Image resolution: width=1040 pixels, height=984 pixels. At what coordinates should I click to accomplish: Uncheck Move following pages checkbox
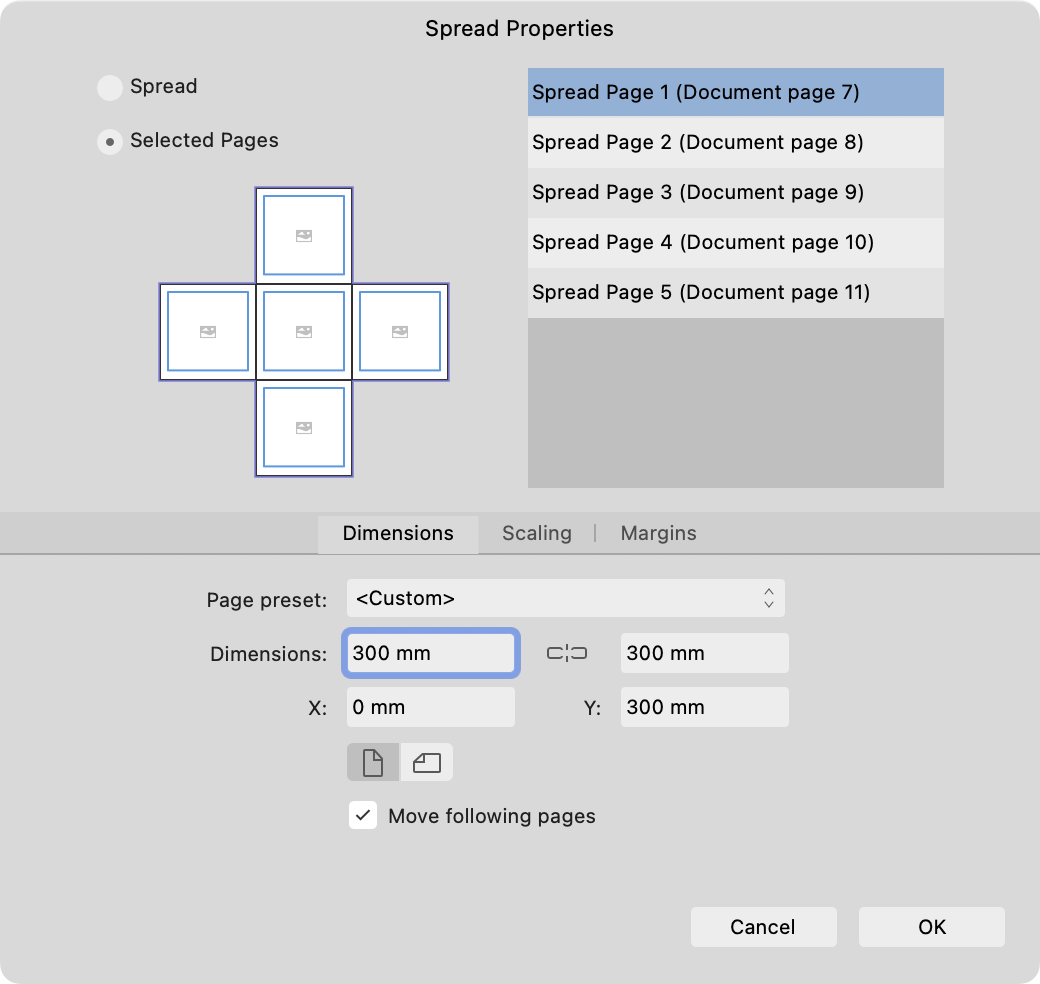pyautogui.click(x=363, y=815)
